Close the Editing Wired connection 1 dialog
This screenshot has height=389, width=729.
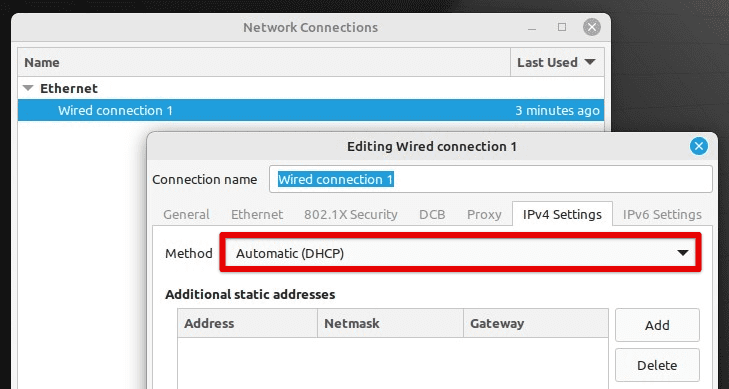point(698,146)
